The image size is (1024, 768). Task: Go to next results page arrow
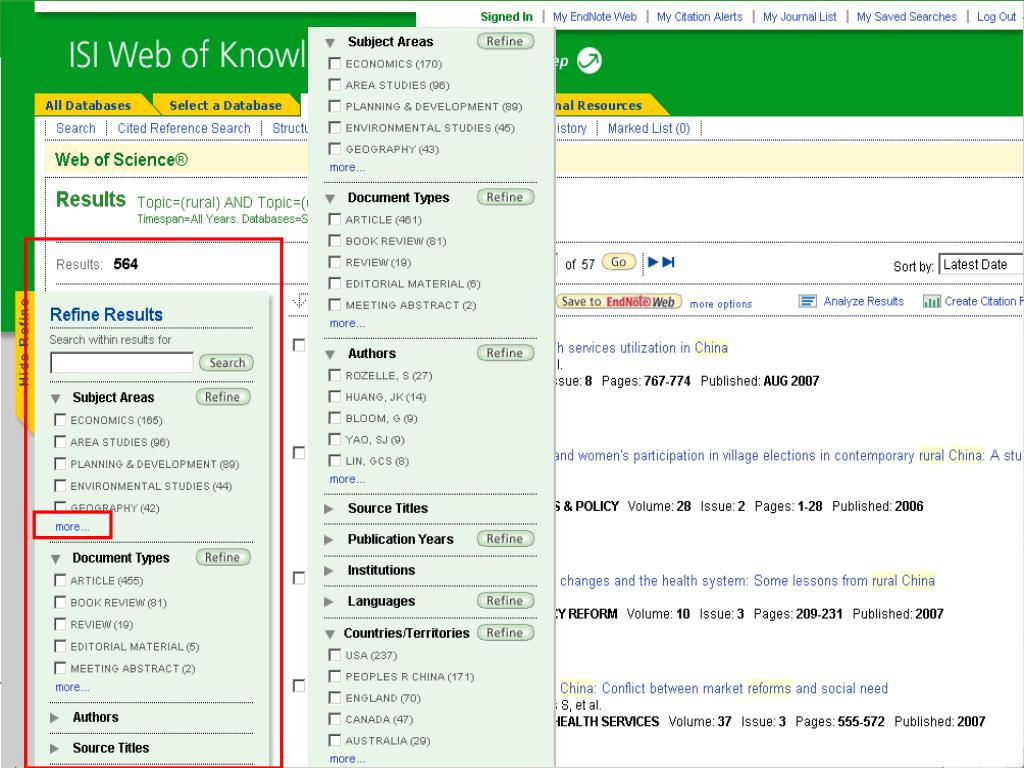pyautogui.click(x=652, y=262)
